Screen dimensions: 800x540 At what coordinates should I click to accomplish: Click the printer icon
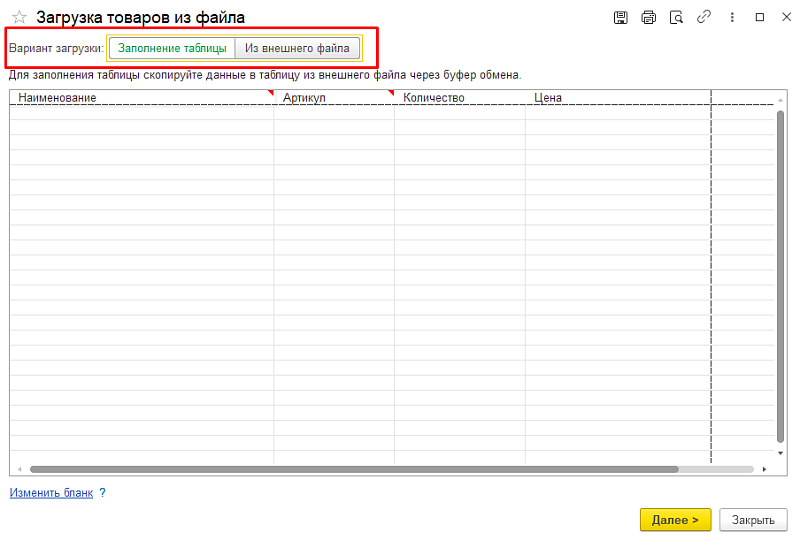648,18
